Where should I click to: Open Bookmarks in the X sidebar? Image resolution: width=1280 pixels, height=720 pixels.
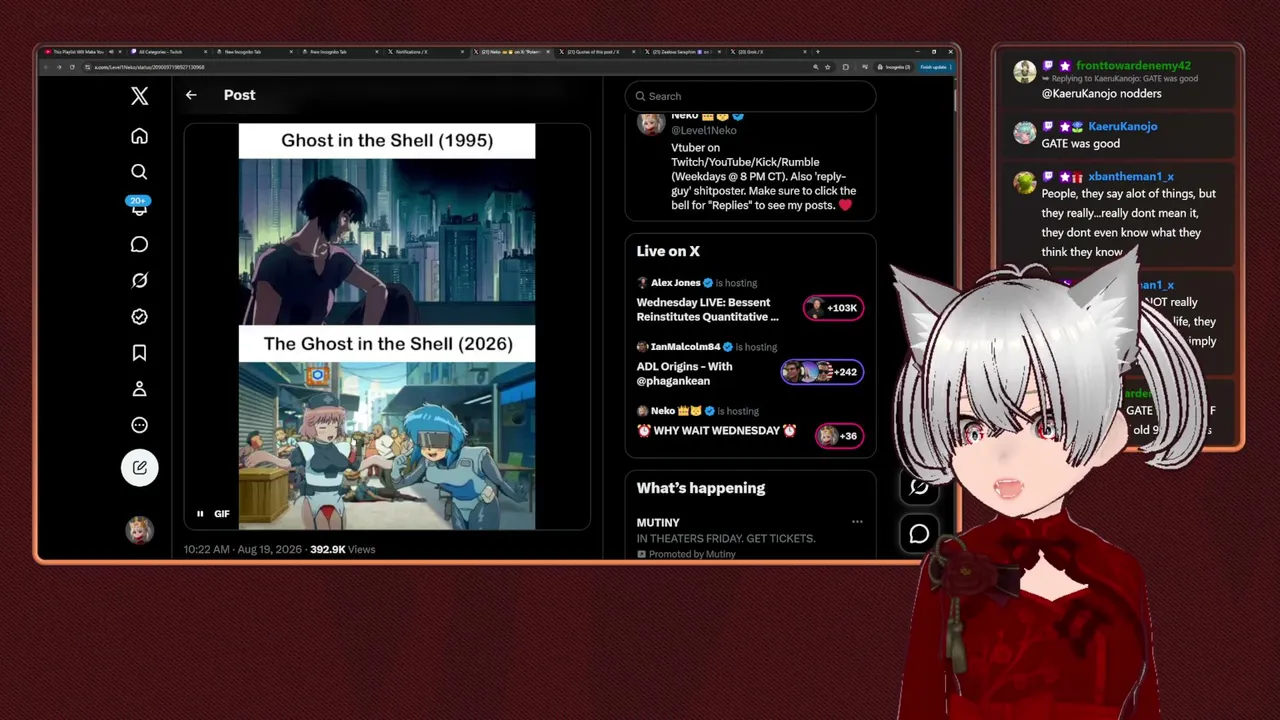[x=139, y=352]
